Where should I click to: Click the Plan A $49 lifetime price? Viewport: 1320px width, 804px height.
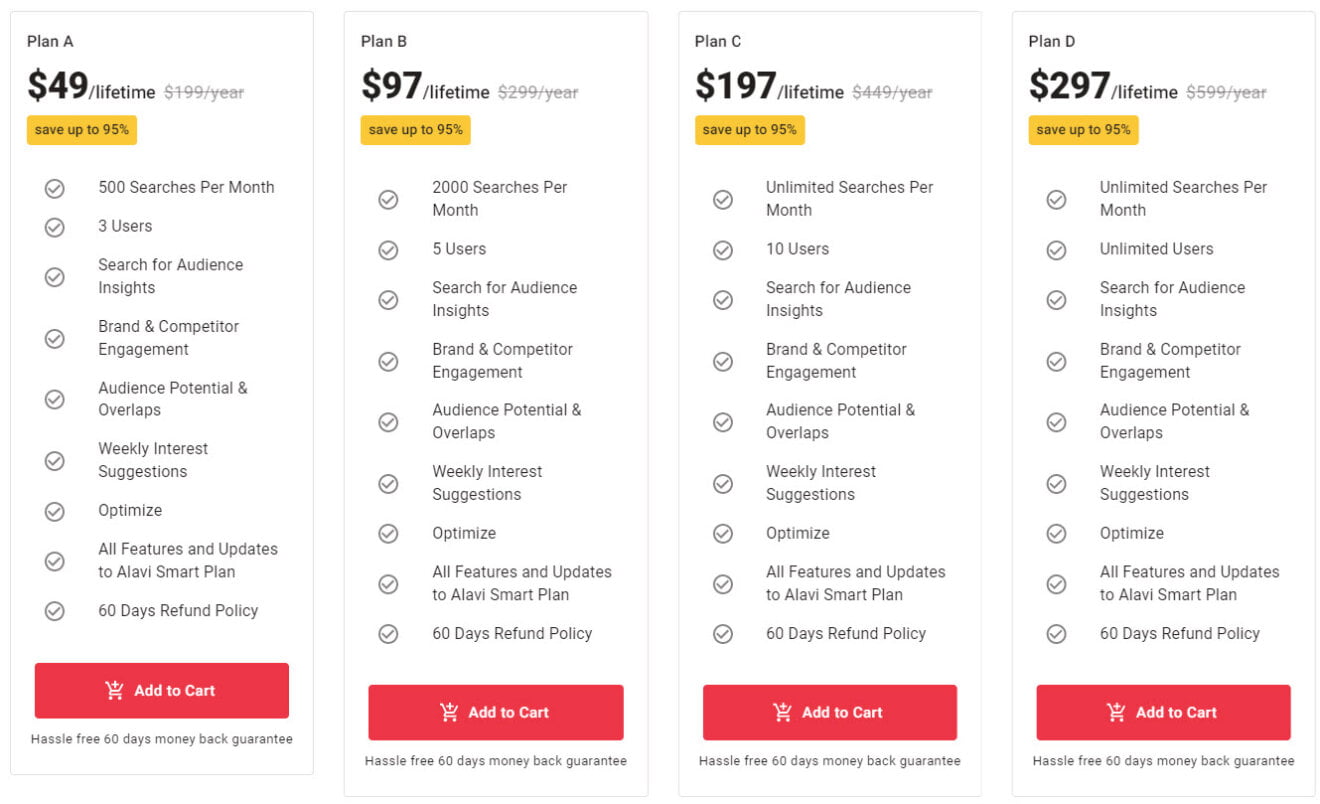pyautogui.click(x=90, y=87)
